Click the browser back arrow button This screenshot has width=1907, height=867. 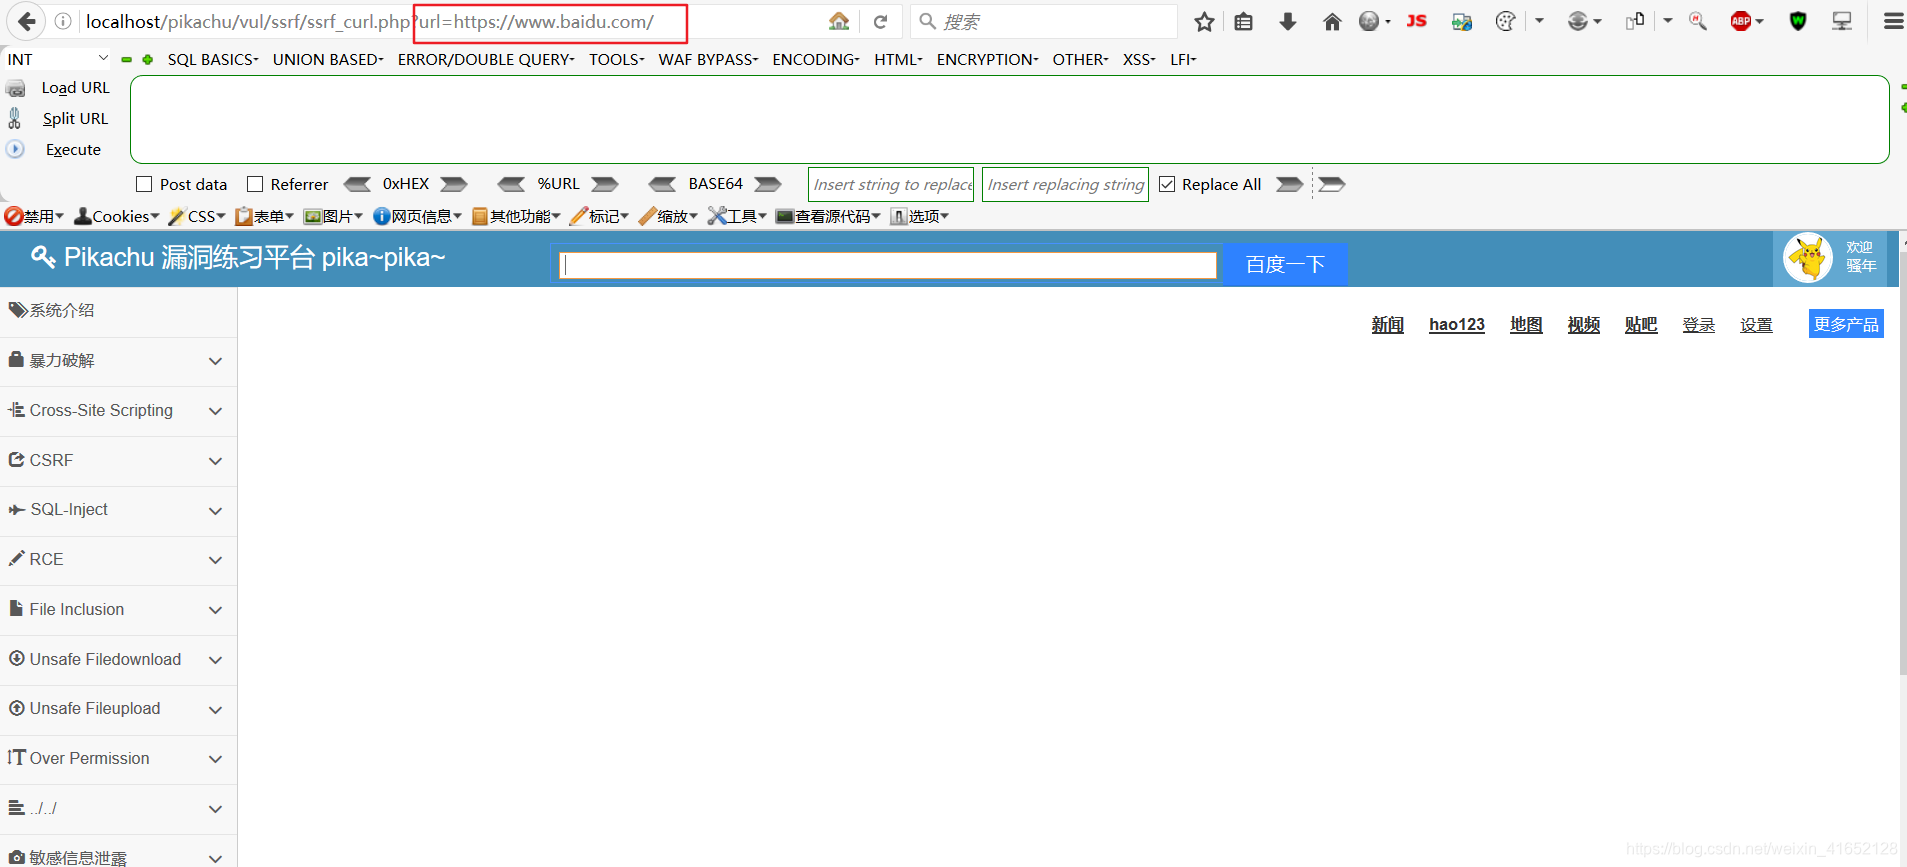click(26, 21)
